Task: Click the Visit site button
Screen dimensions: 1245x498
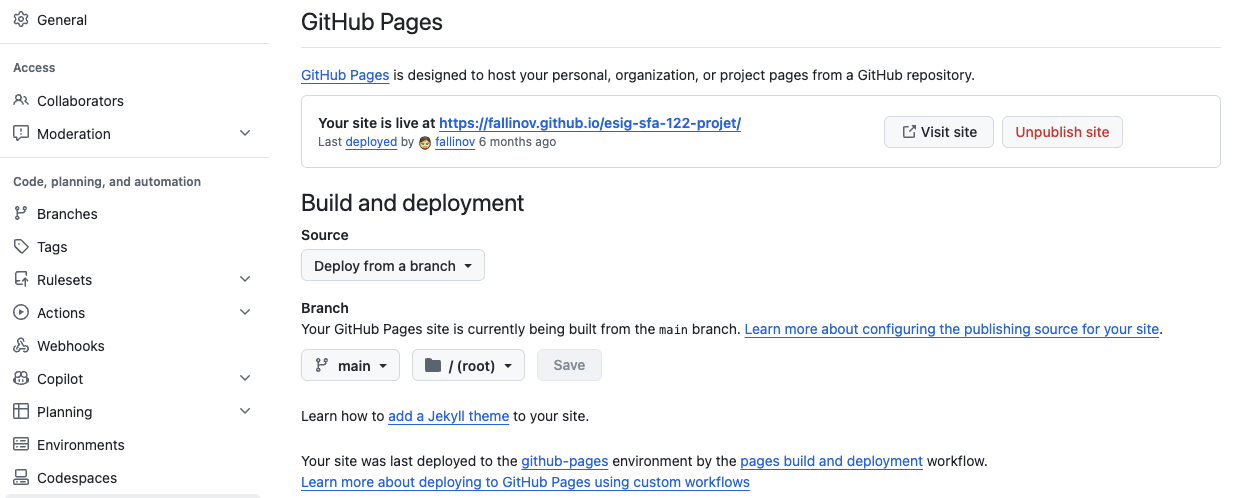Action: pos(939,132)
